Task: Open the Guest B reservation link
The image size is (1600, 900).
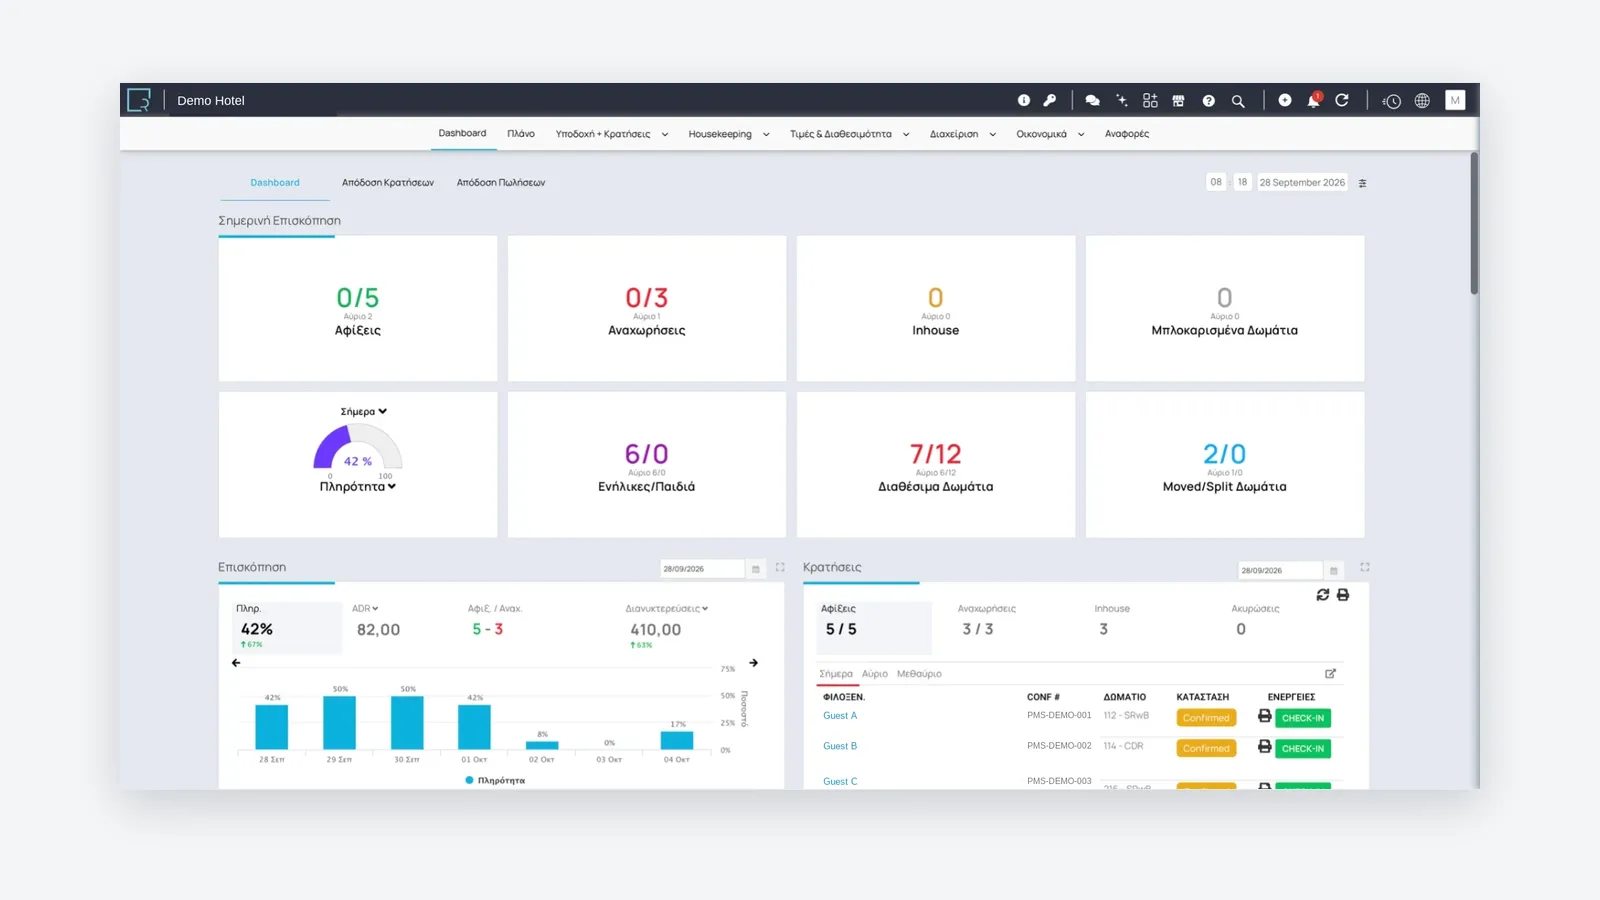Action: [x=840, y=746]
